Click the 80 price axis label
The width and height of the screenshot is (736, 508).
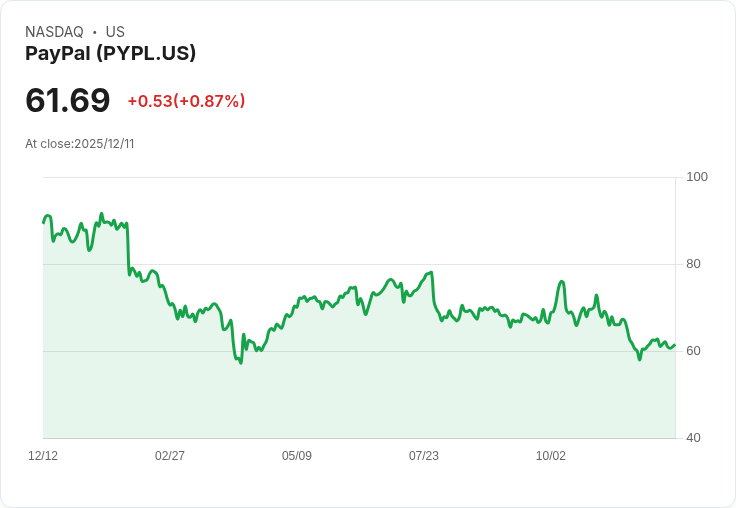(693, 264)
